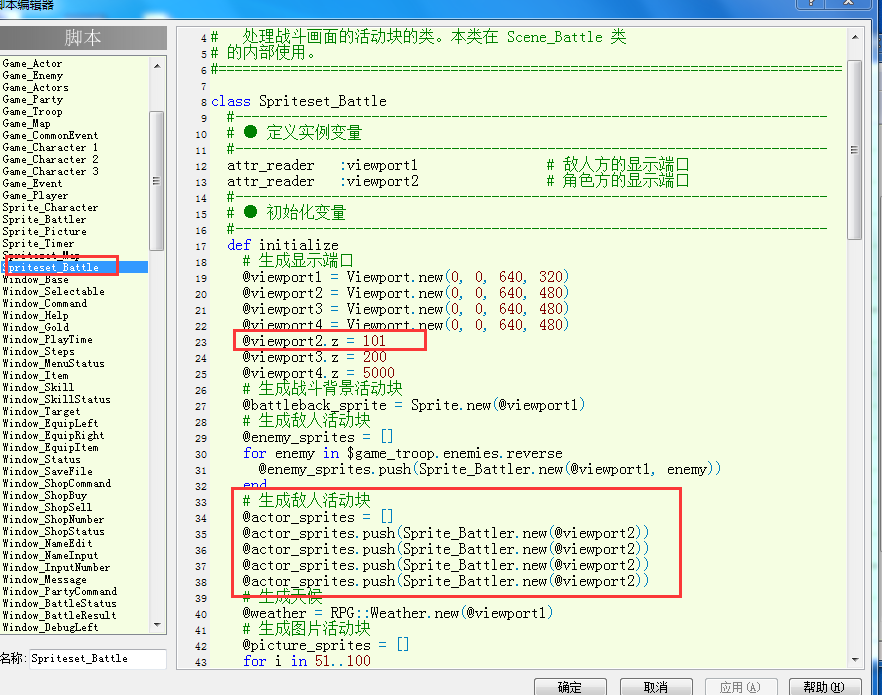Select the Game_Enemy script

tap(33, 75)
